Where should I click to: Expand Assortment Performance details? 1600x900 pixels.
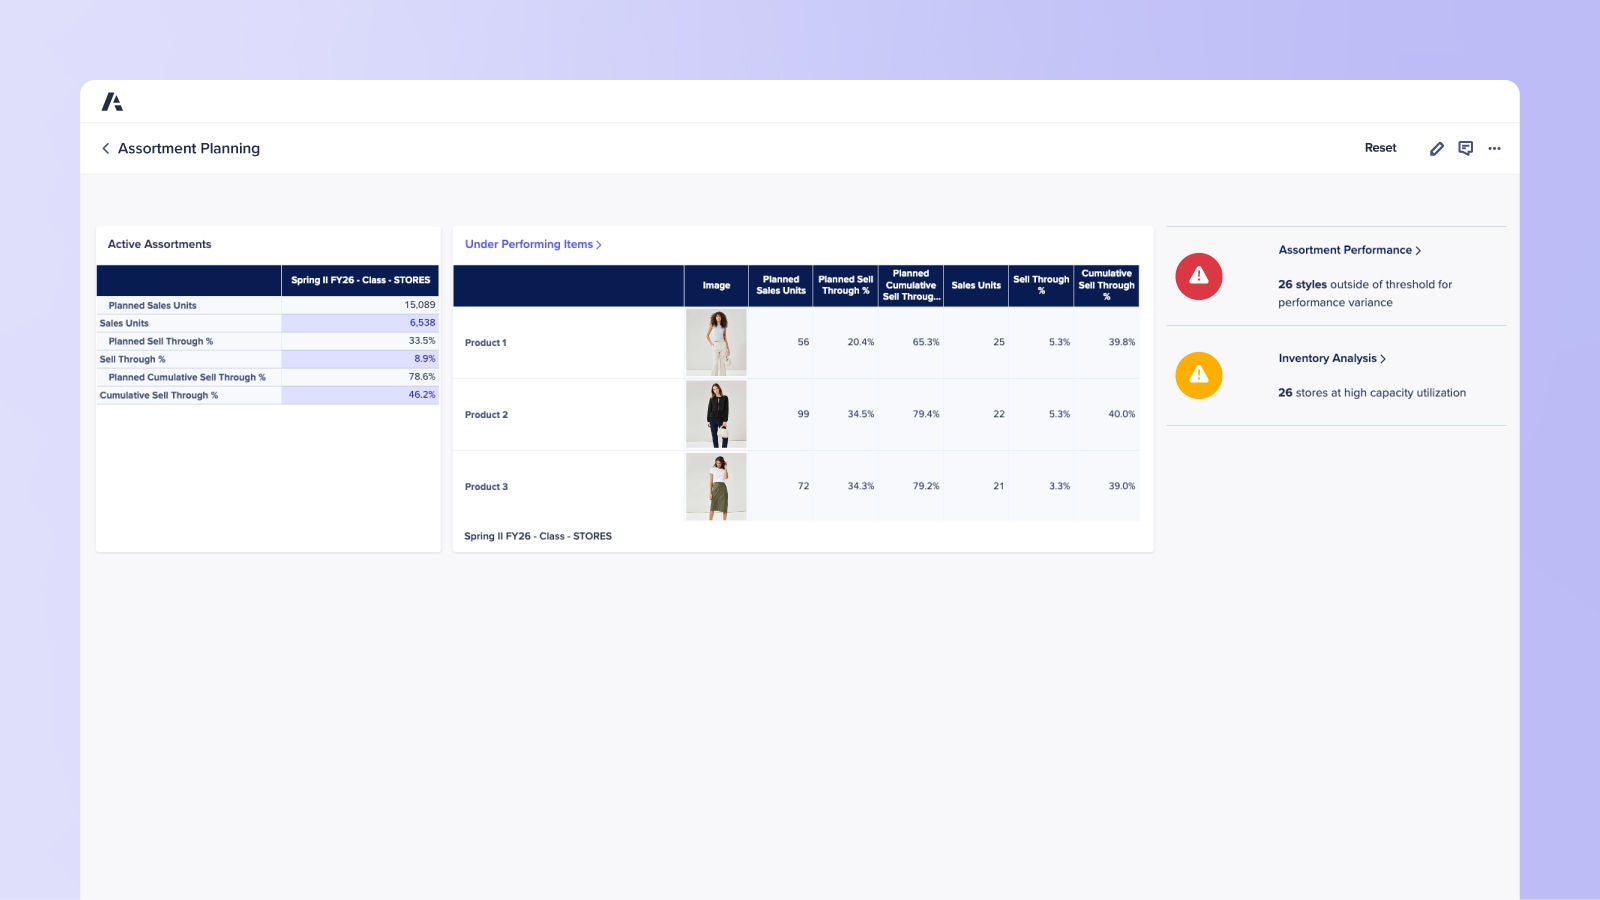pos(1346,250)
